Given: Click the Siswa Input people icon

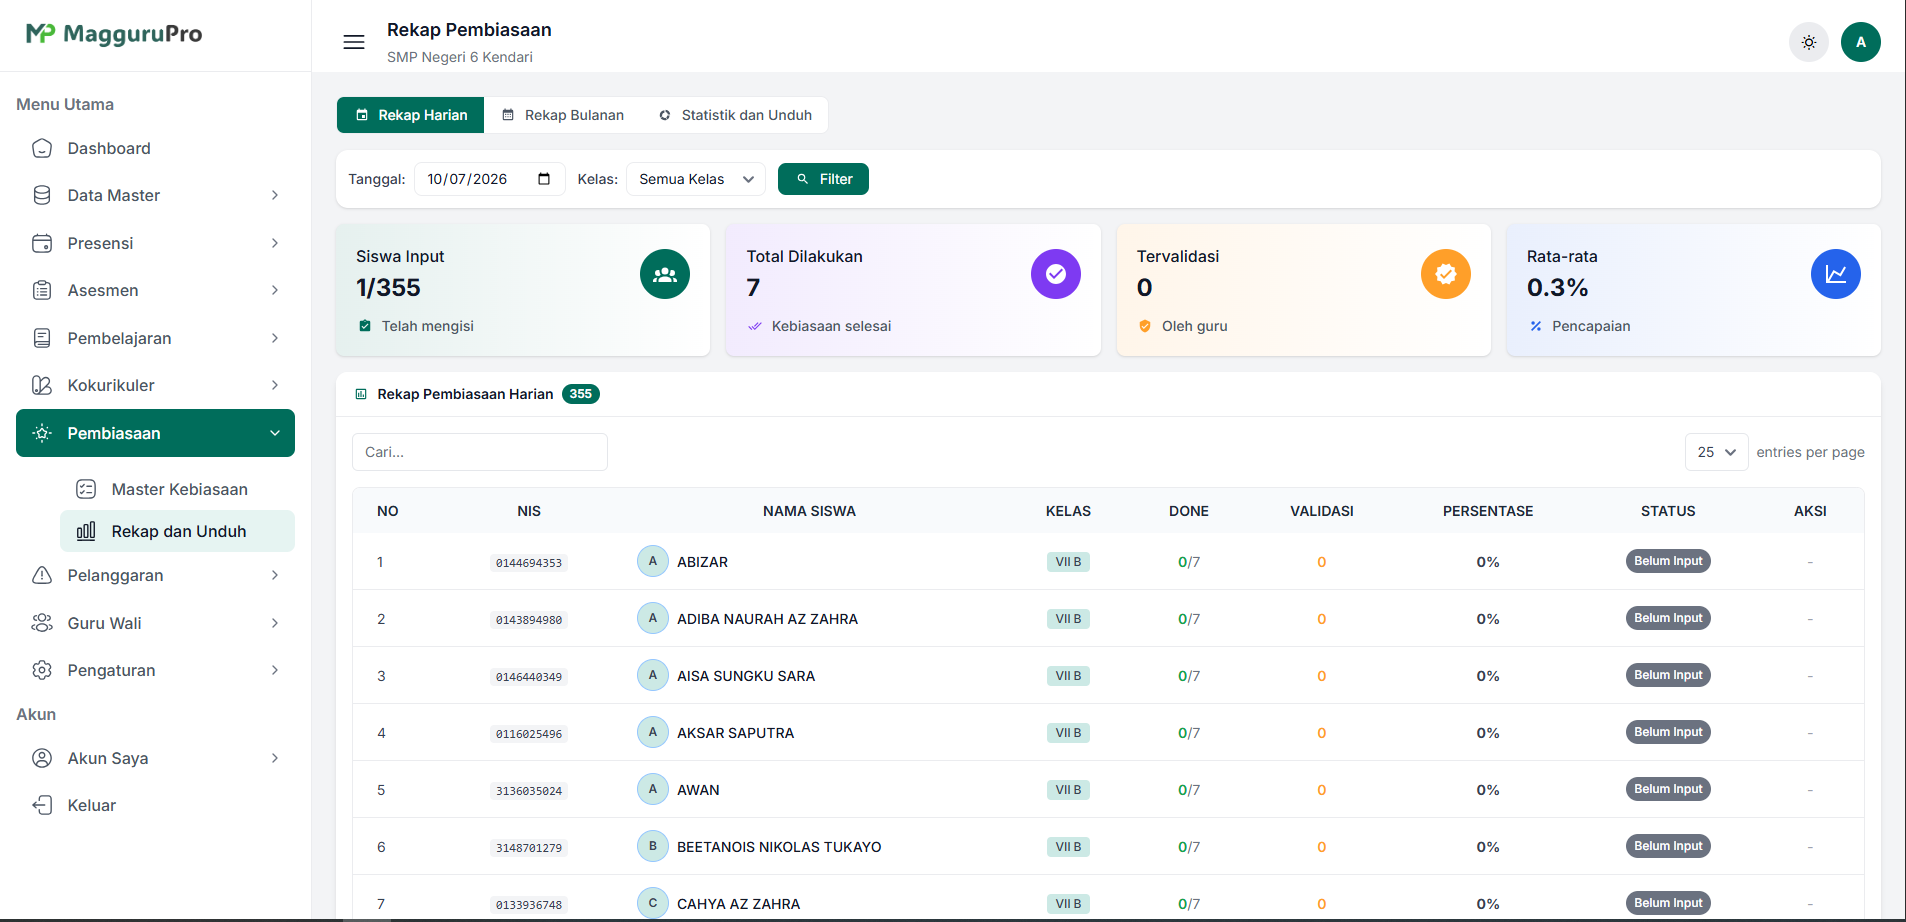Looking at the screenshot, I should coord(665,274).
